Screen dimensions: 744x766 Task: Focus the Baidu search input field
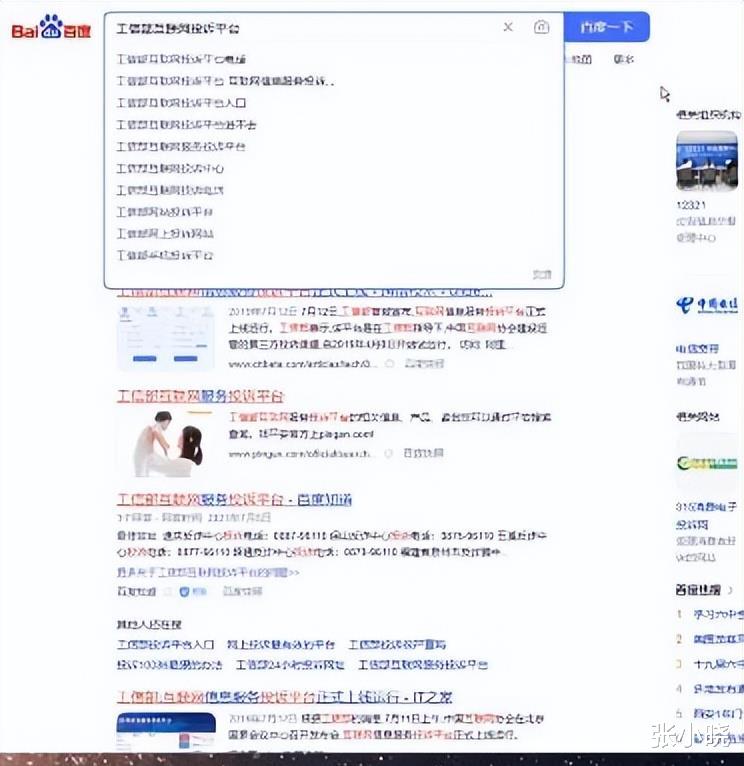[x=305, y=28]
